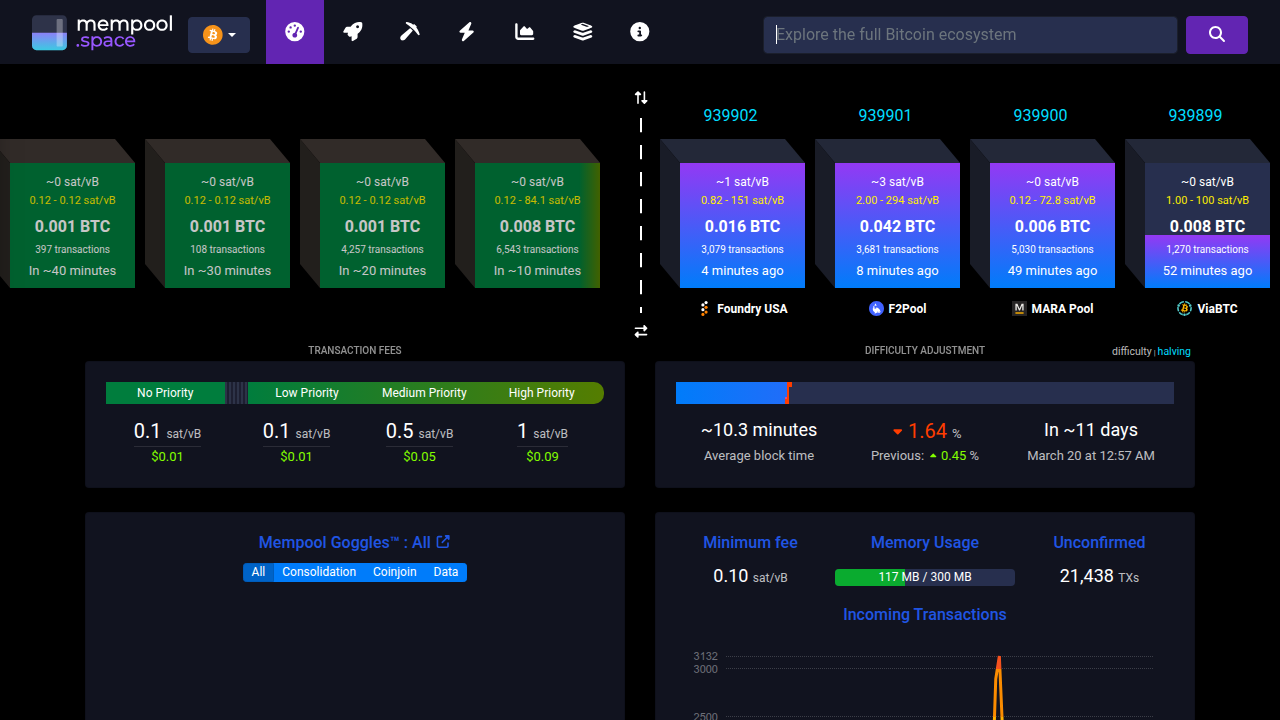Toggle the Data filter in Mempool Goggles
This screenshot has height=720, width=1280.
[x=446, y=572]
